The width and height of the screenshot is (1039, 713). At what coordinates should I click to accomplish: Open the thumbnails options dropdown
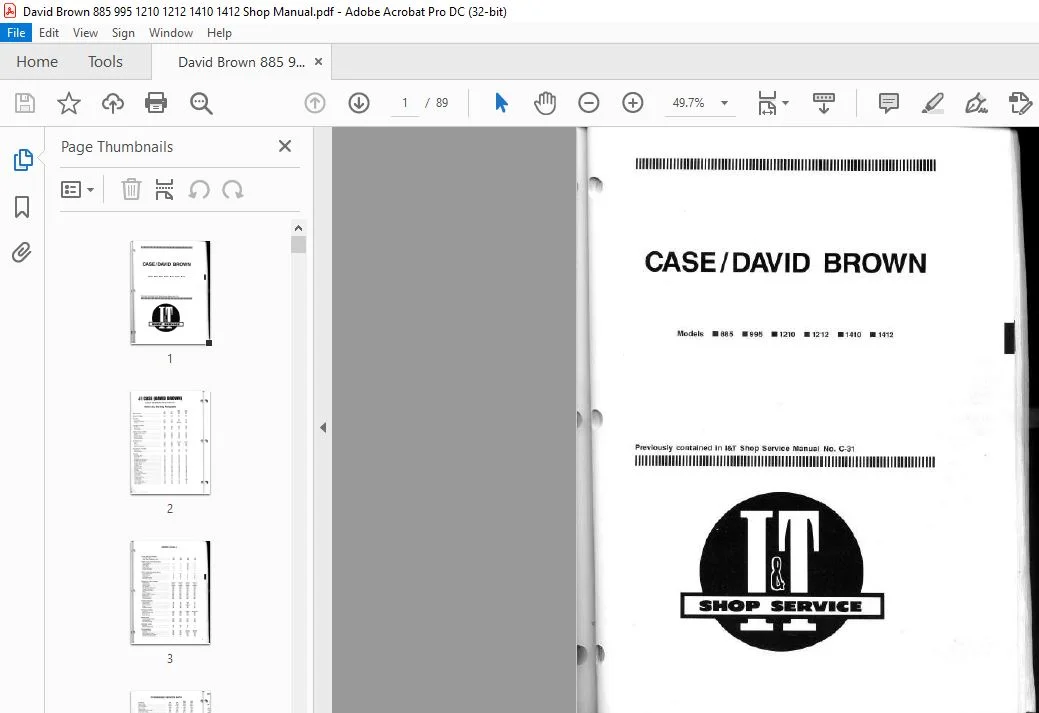[78, 190]
